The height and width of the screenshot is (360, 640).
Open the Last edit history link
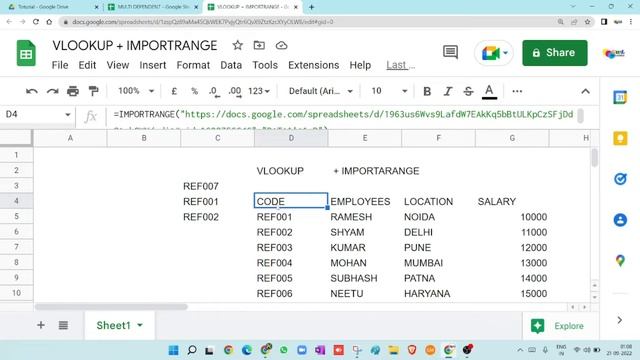coord(400,65)
